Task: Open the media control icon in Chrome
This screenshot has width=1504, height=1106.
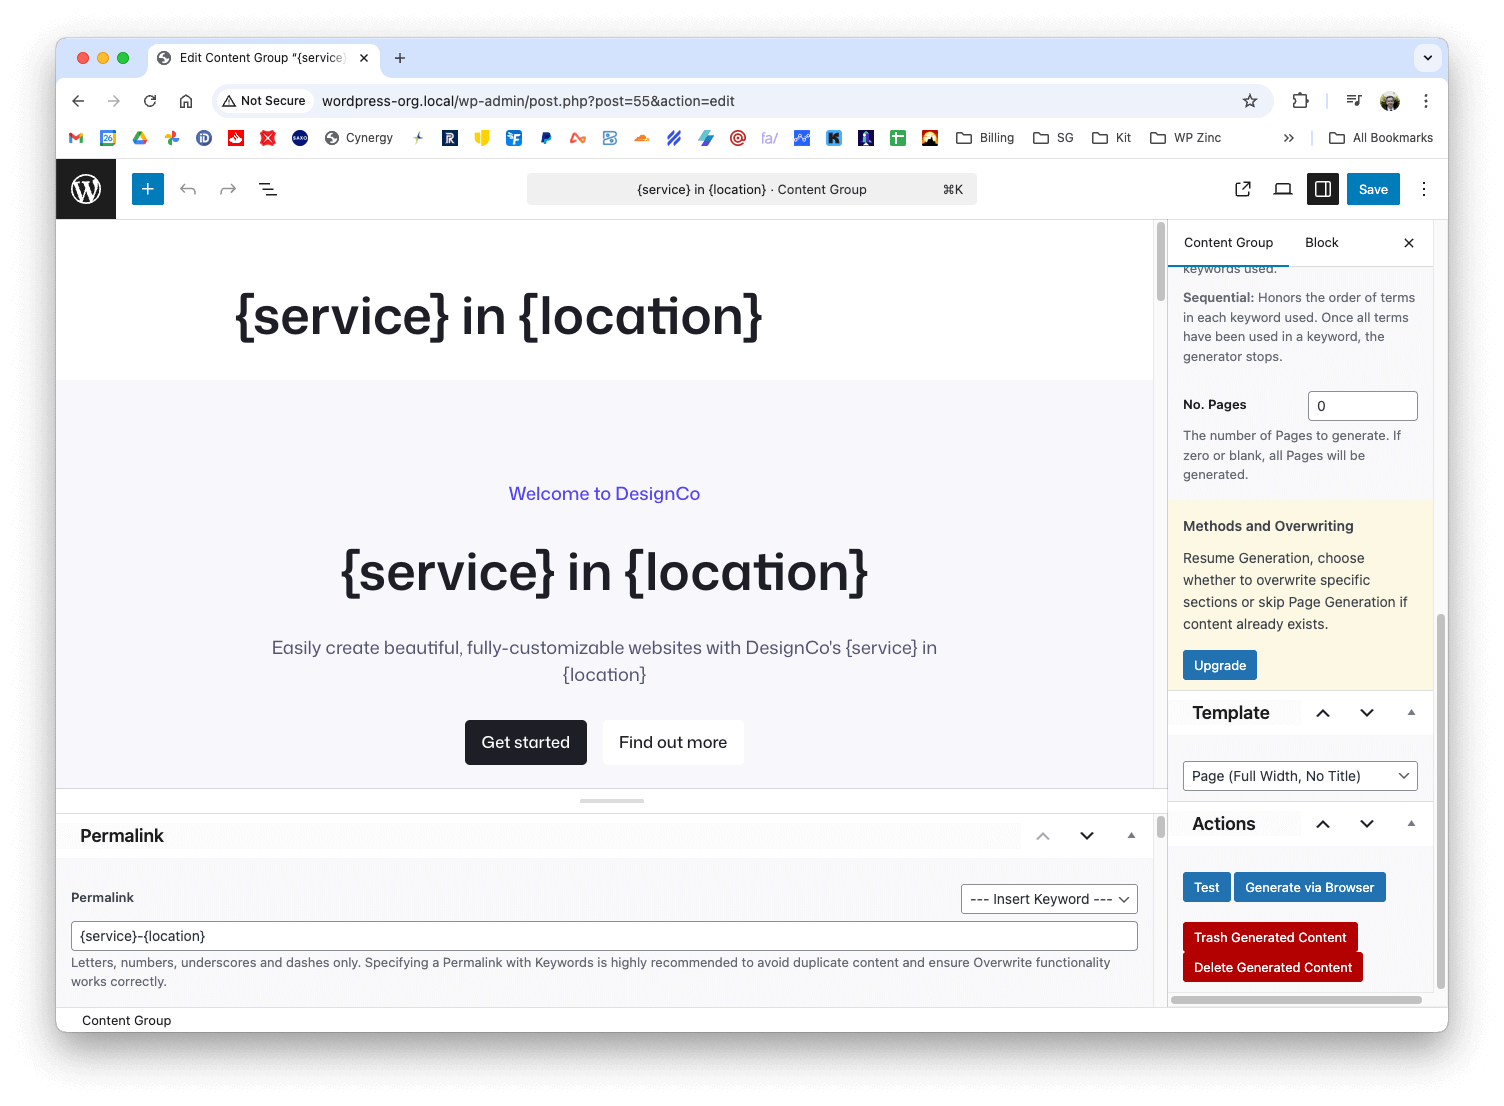Action: (1354, 101)
